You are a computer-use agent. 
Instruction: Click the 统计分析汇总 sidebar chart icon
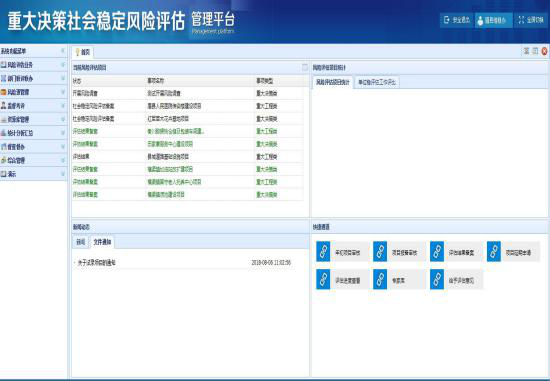pos(4,133)
